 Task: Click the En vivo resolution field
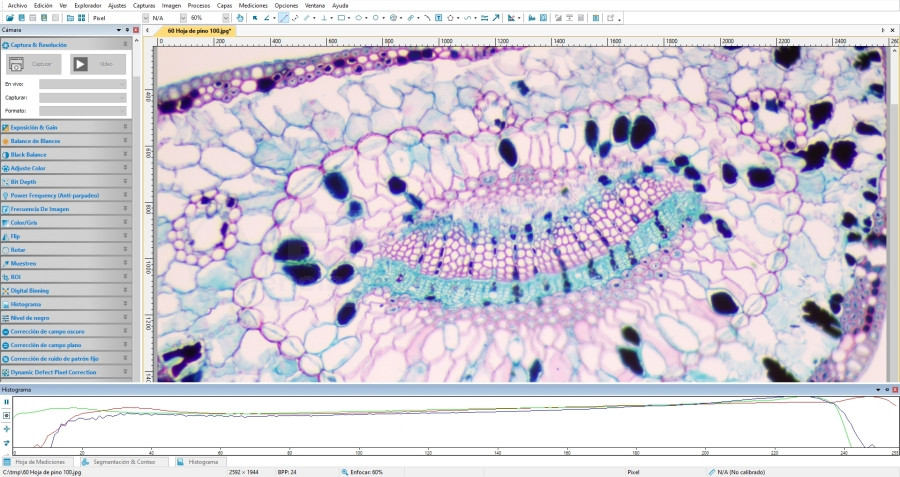pos(82,84)
